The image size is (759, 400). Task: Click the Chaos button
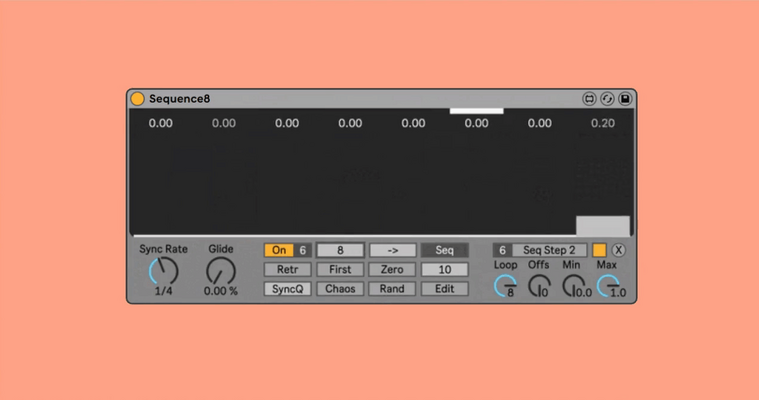coord(340,289)
